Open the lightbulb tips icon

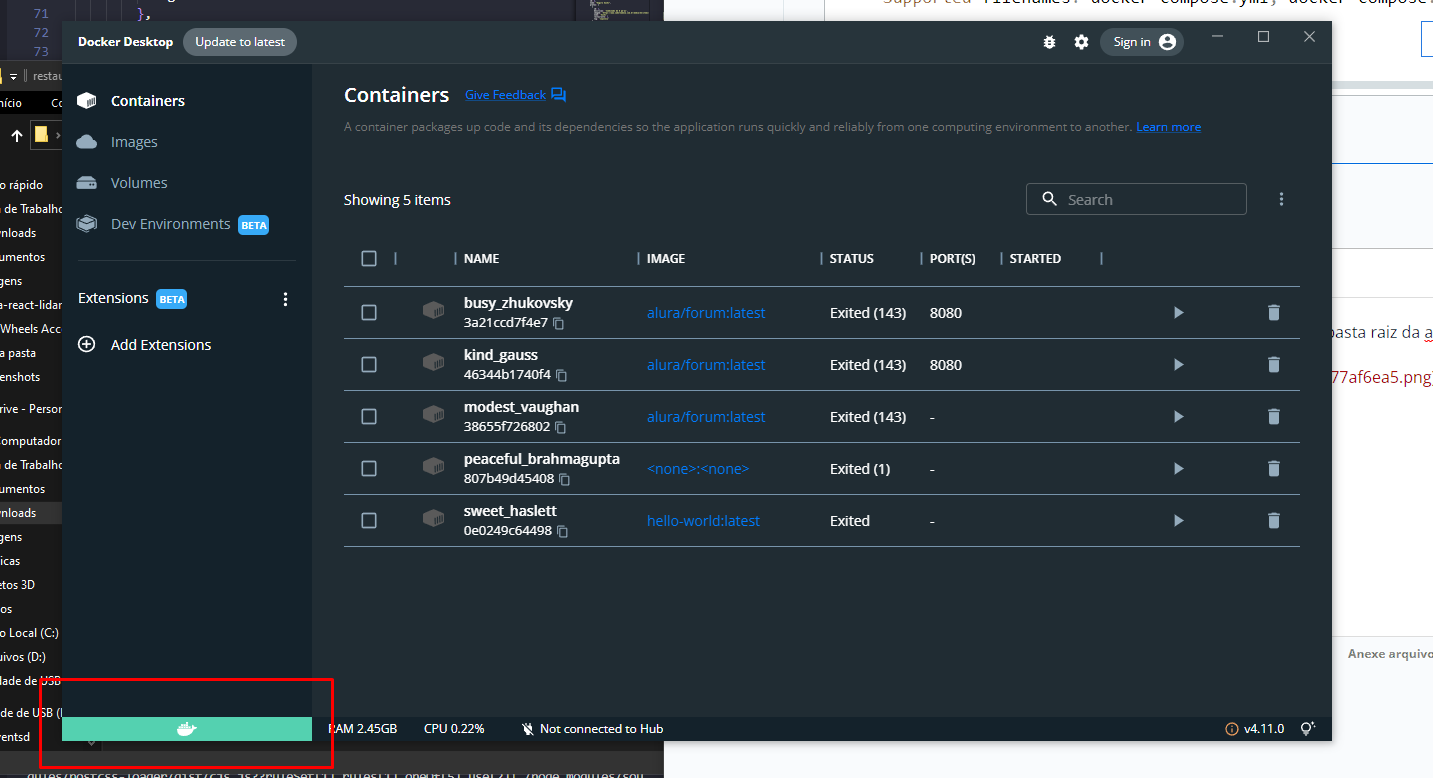pyautogui.click(x=1306, y=729)
